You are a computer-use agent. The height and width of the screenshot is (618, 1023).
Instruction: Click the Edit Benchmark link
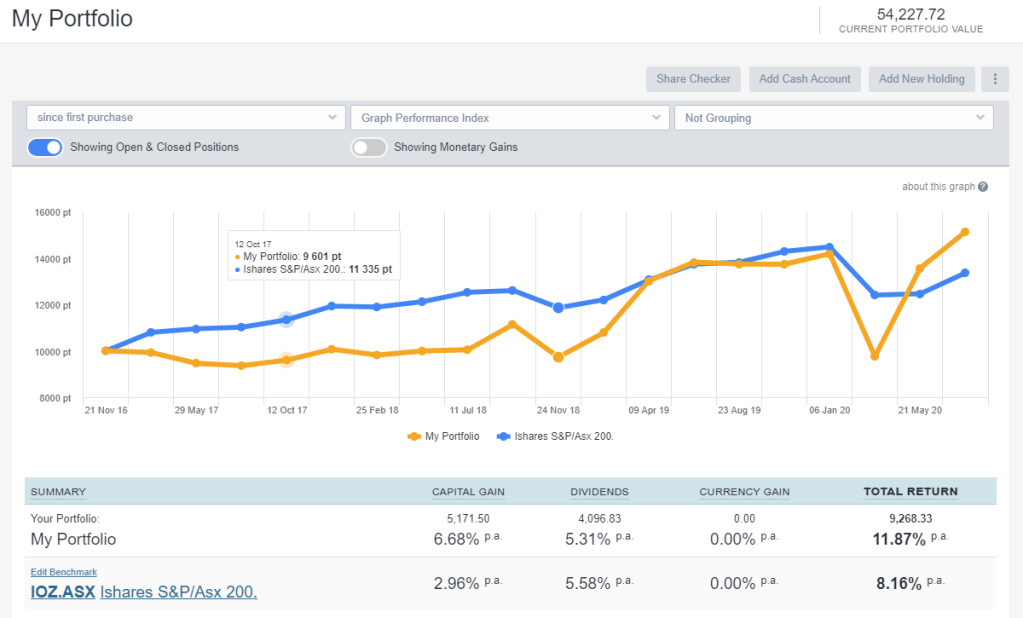coord(64,572)
